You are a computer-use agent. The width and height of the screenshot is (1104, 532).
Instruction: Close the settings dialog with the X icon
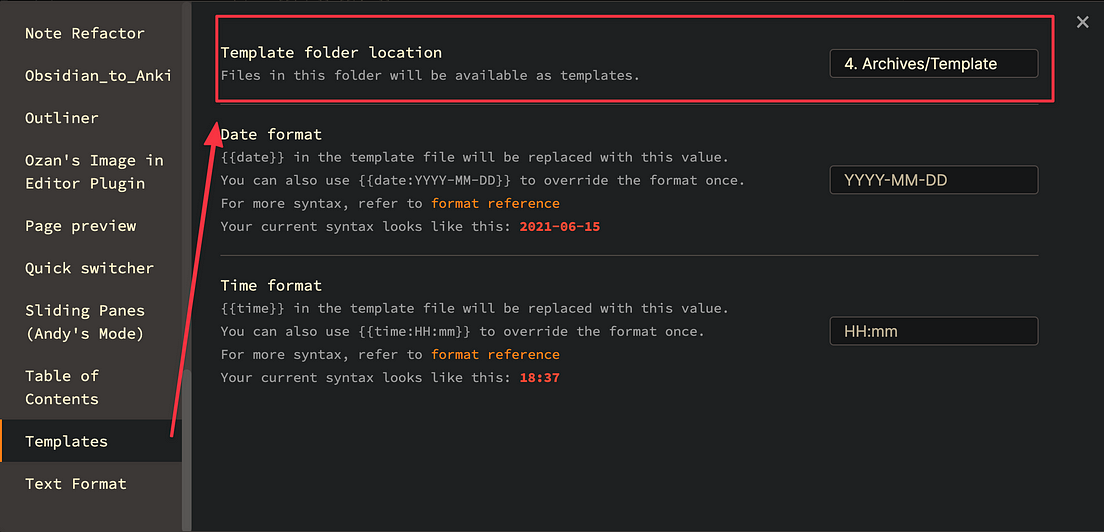(x=1083, y=23)
